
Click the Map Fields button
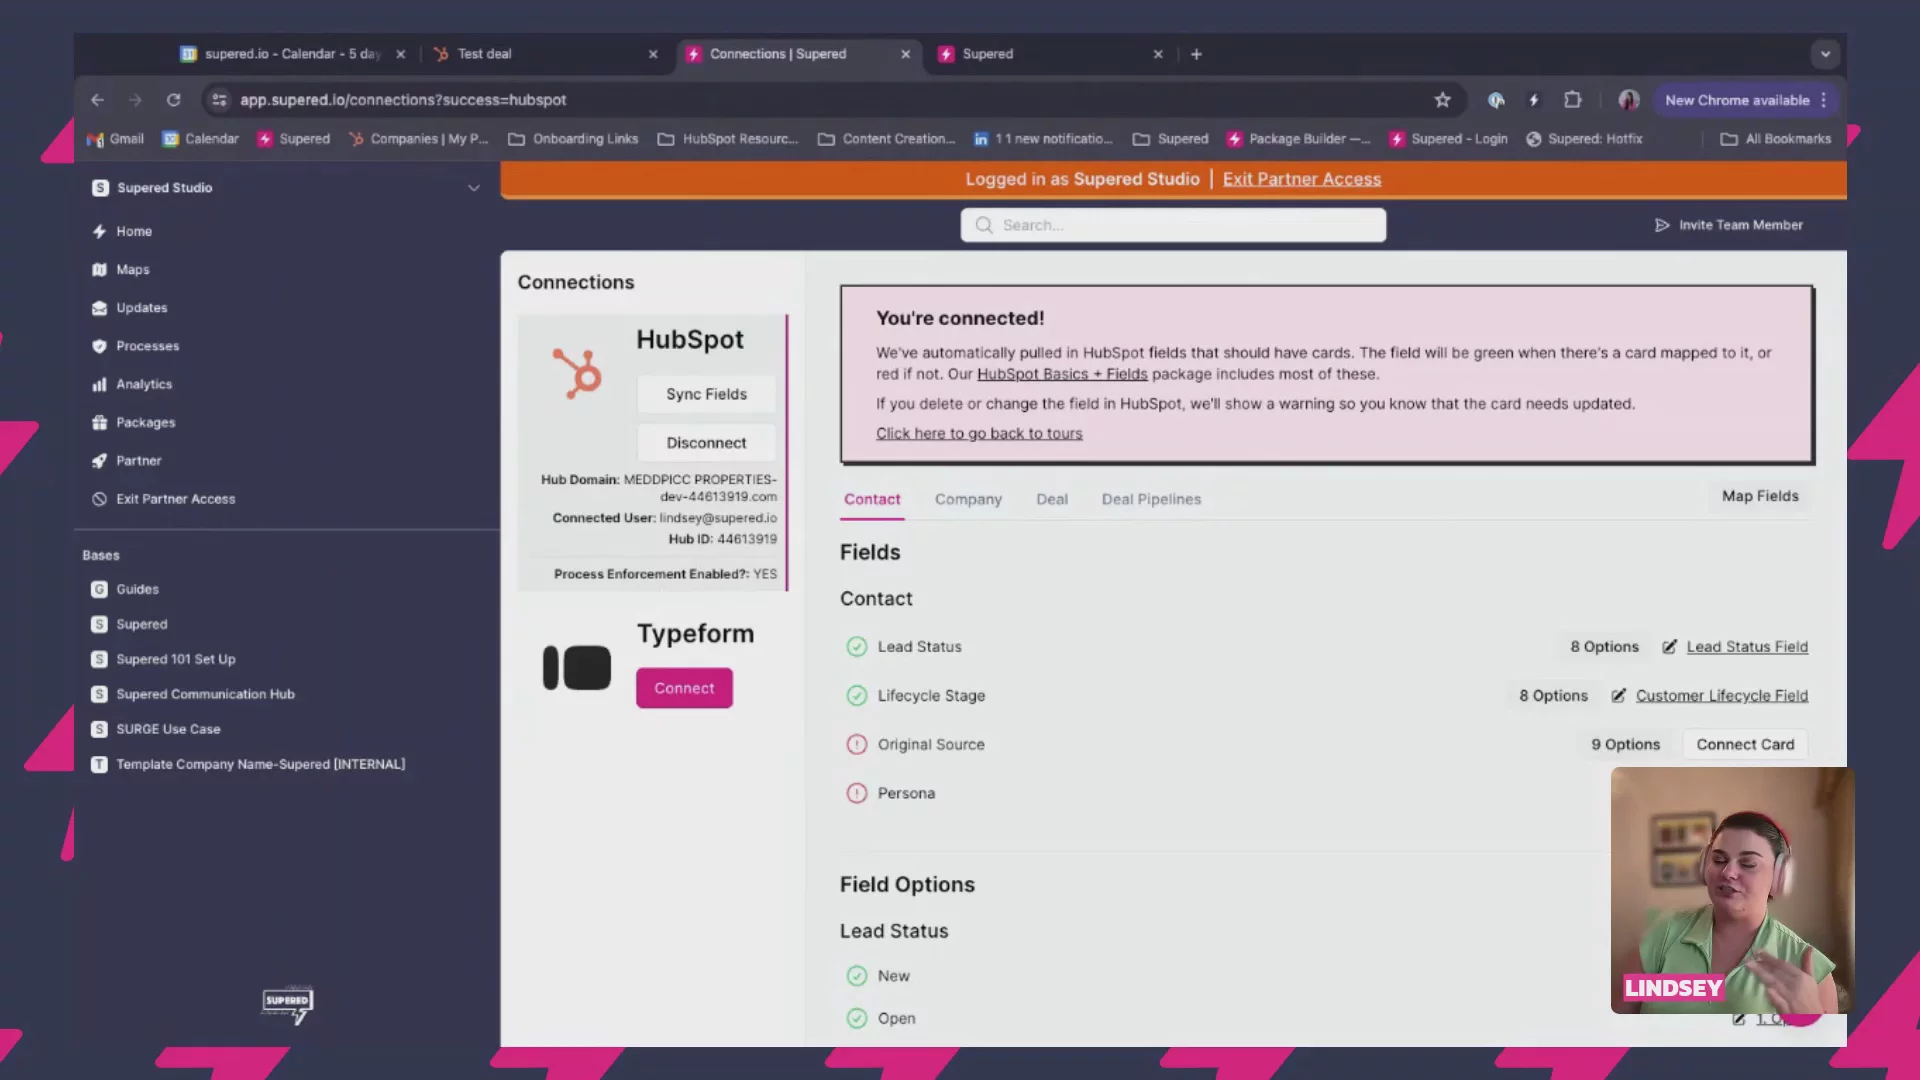tap(1760, 496)
